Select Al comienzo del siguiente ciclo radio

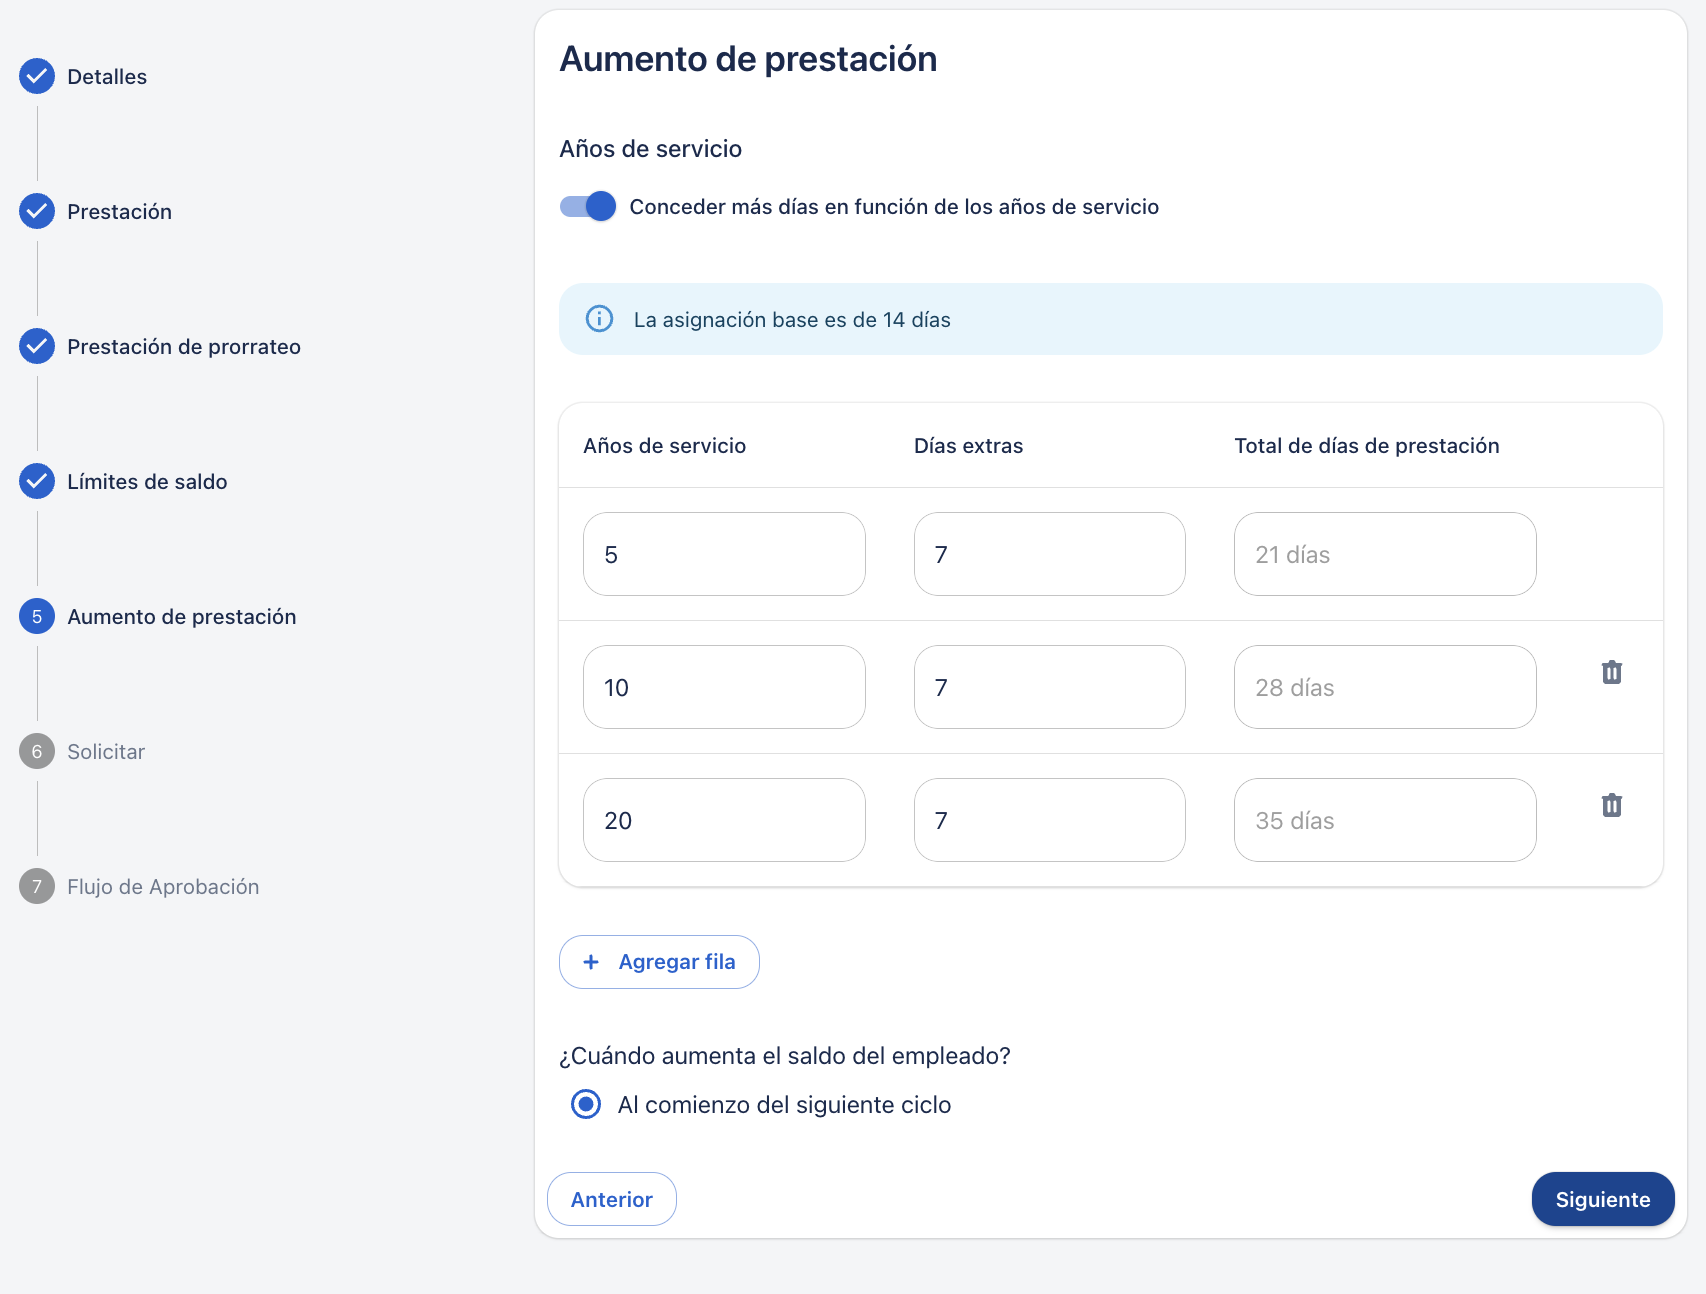[586, 1104]
